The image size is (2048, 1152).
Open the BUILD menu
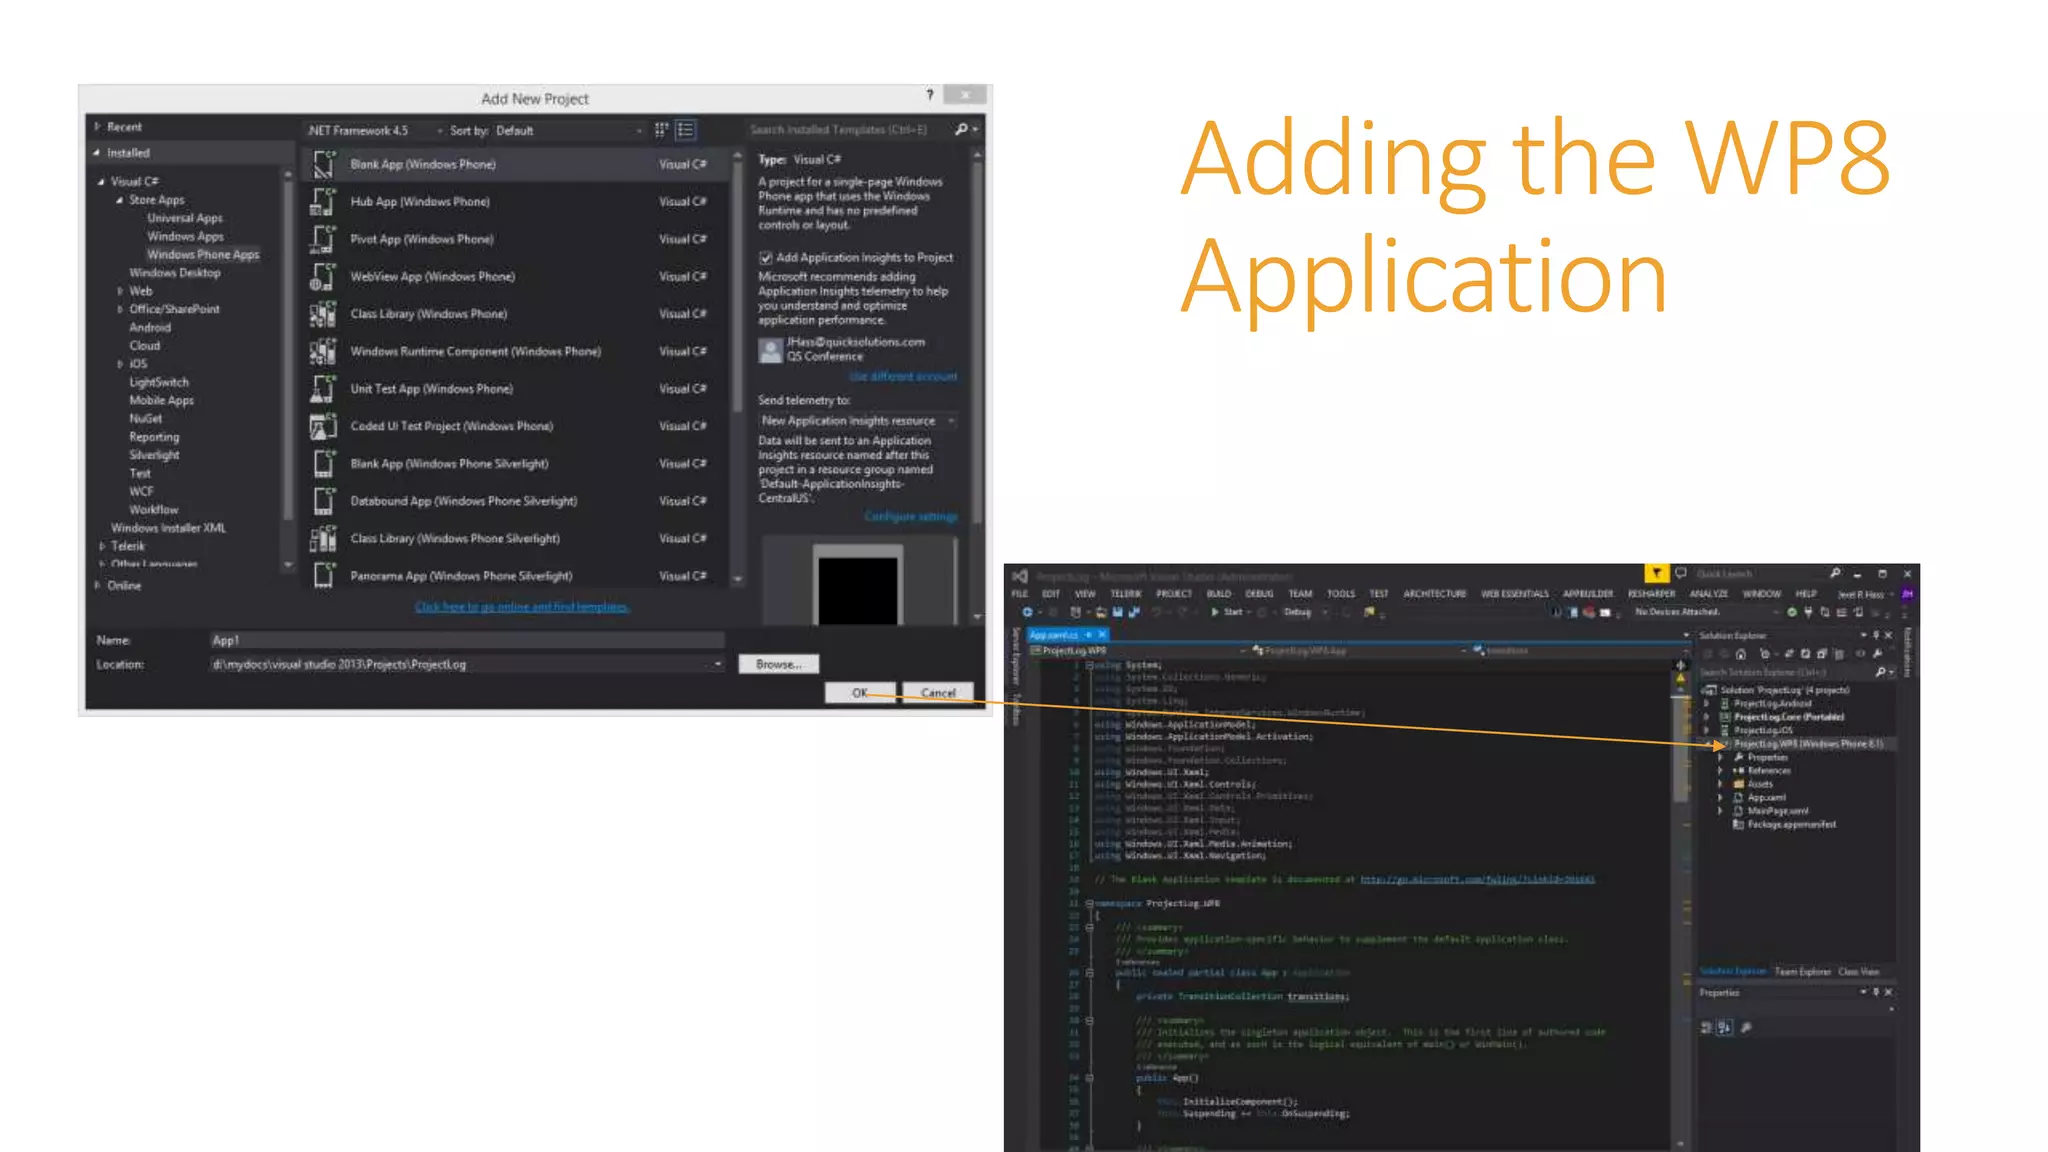1219,594
